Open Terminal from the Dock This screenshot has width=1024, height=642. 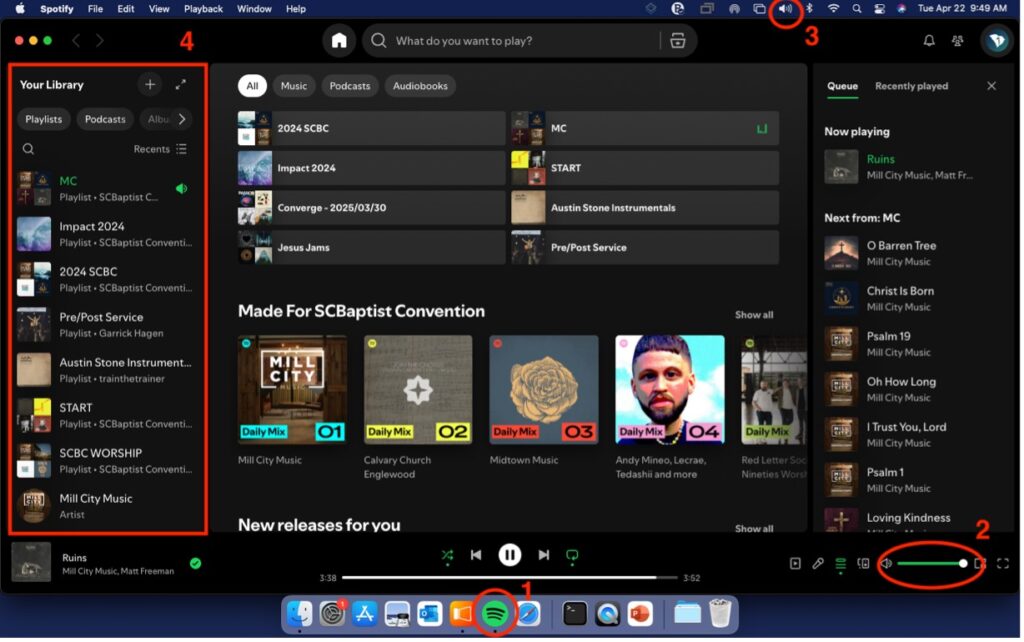(575, 614)
